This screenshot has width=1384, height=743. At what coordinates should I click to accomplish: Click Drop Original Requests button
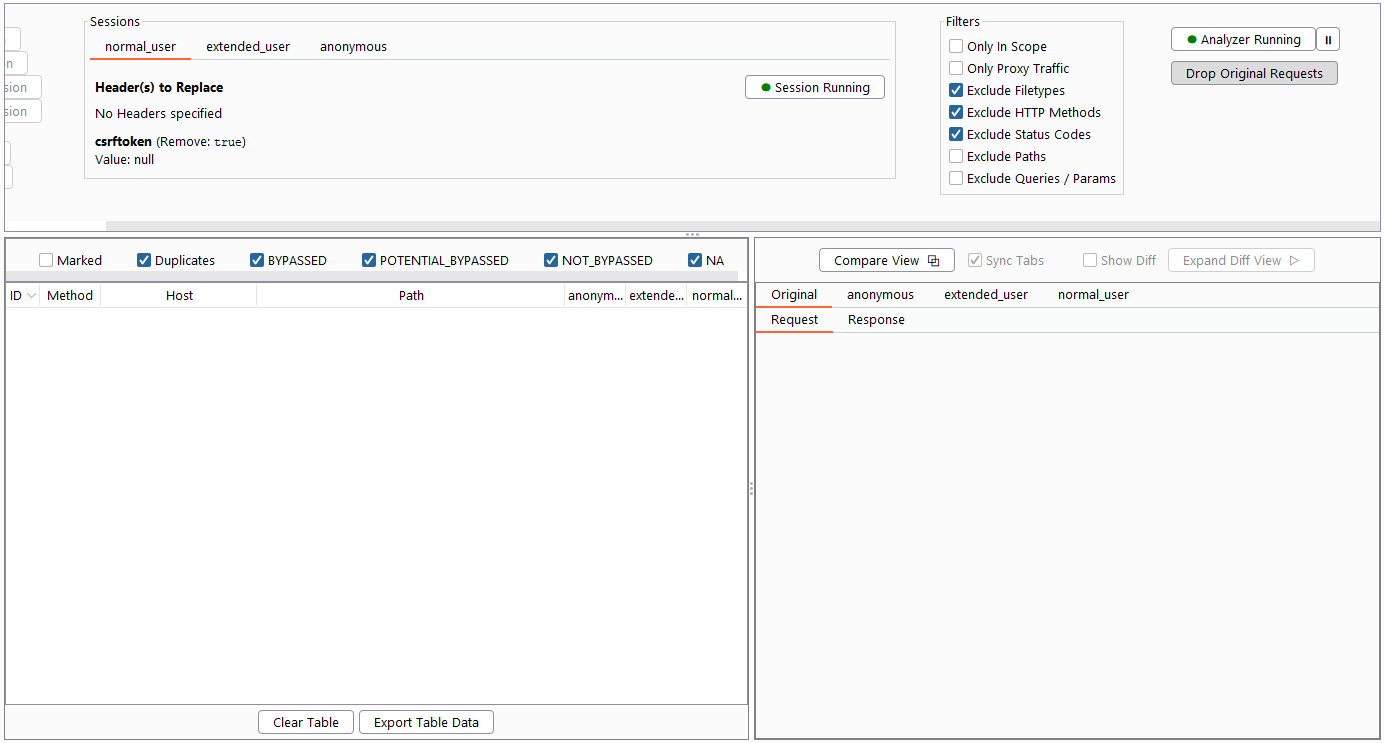(1254, 74)
